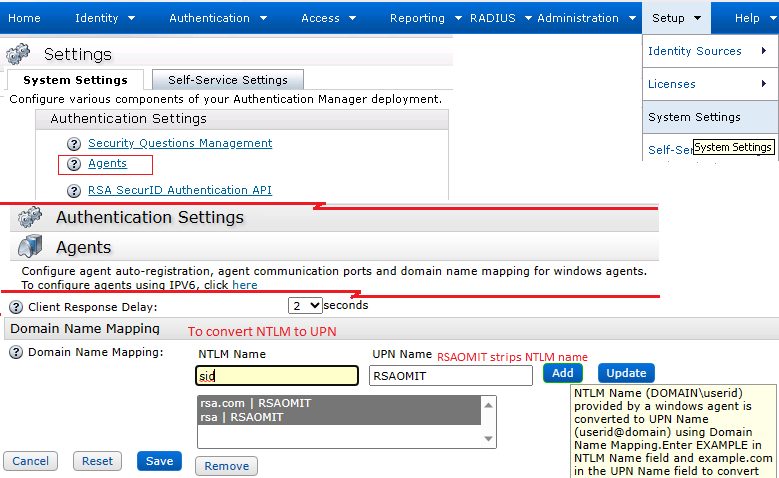Expand the Licenses submenu
The height and width of the screenshot is (478, 779).
tap(709, 84)
